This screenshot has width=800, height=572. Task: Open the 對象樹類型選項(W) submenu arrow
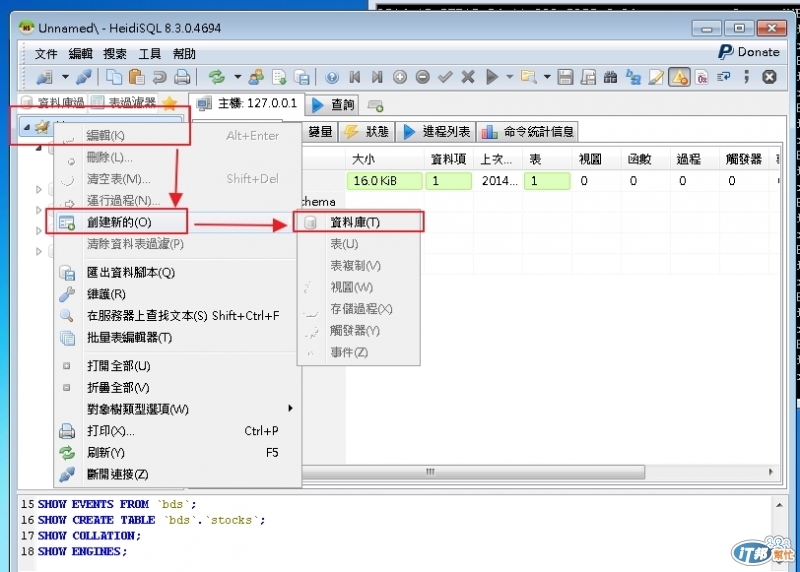click(x=290, y=408)
